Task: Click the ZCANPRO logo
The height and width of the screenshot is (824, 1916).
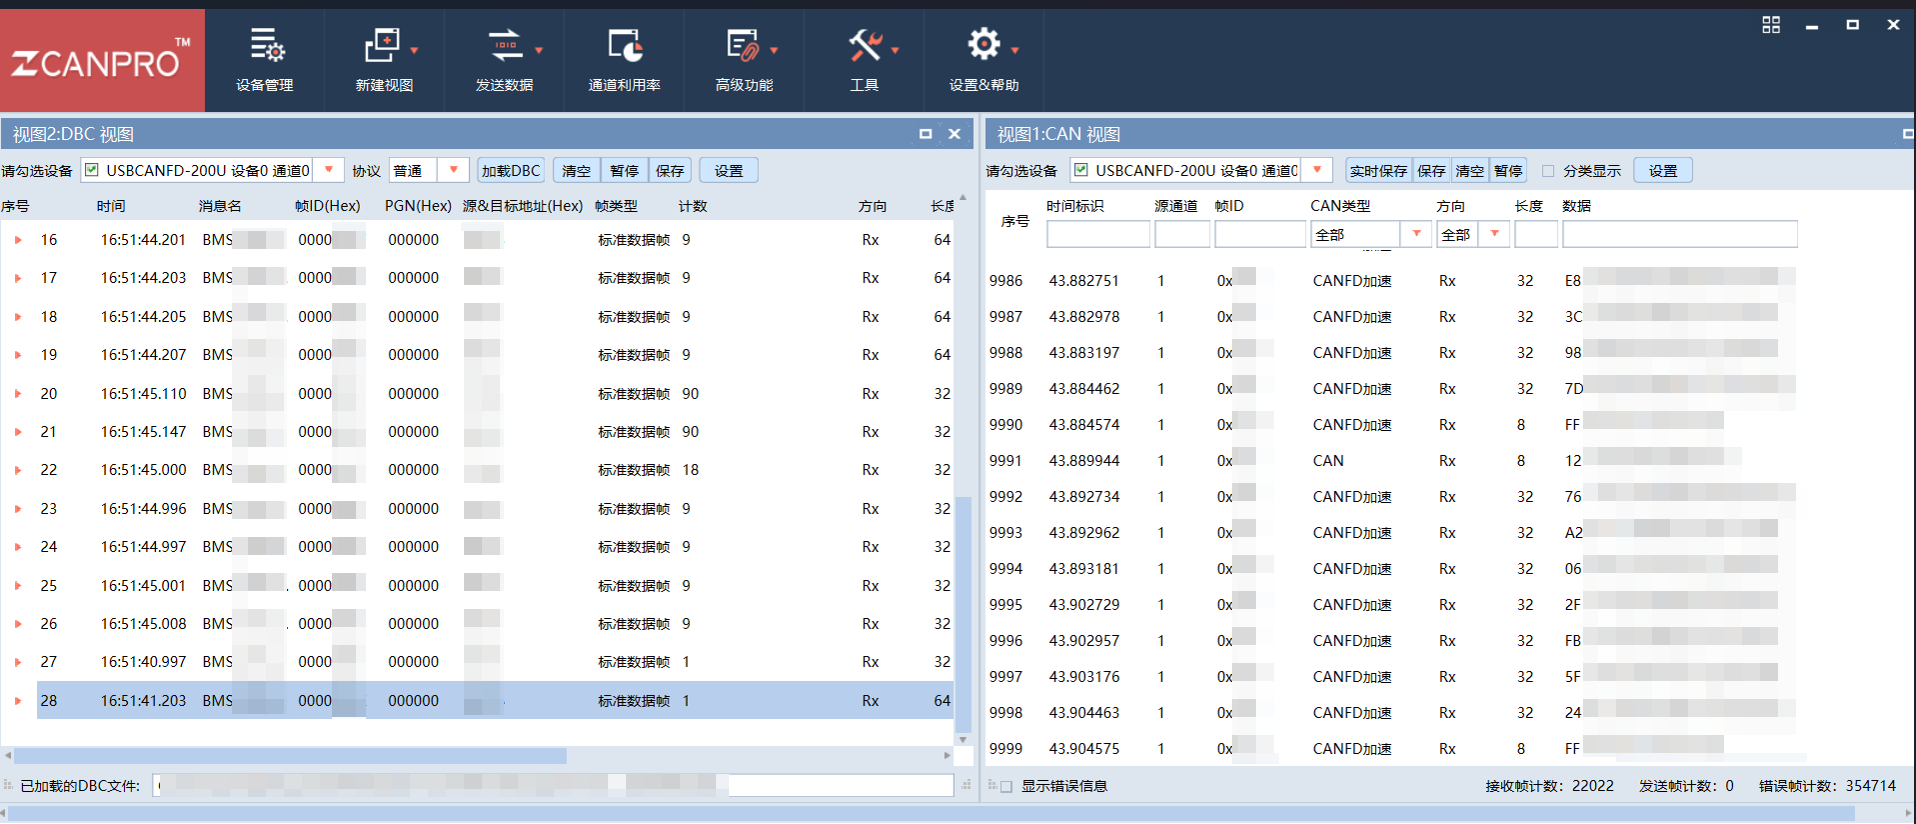Action: coord(102,61)
